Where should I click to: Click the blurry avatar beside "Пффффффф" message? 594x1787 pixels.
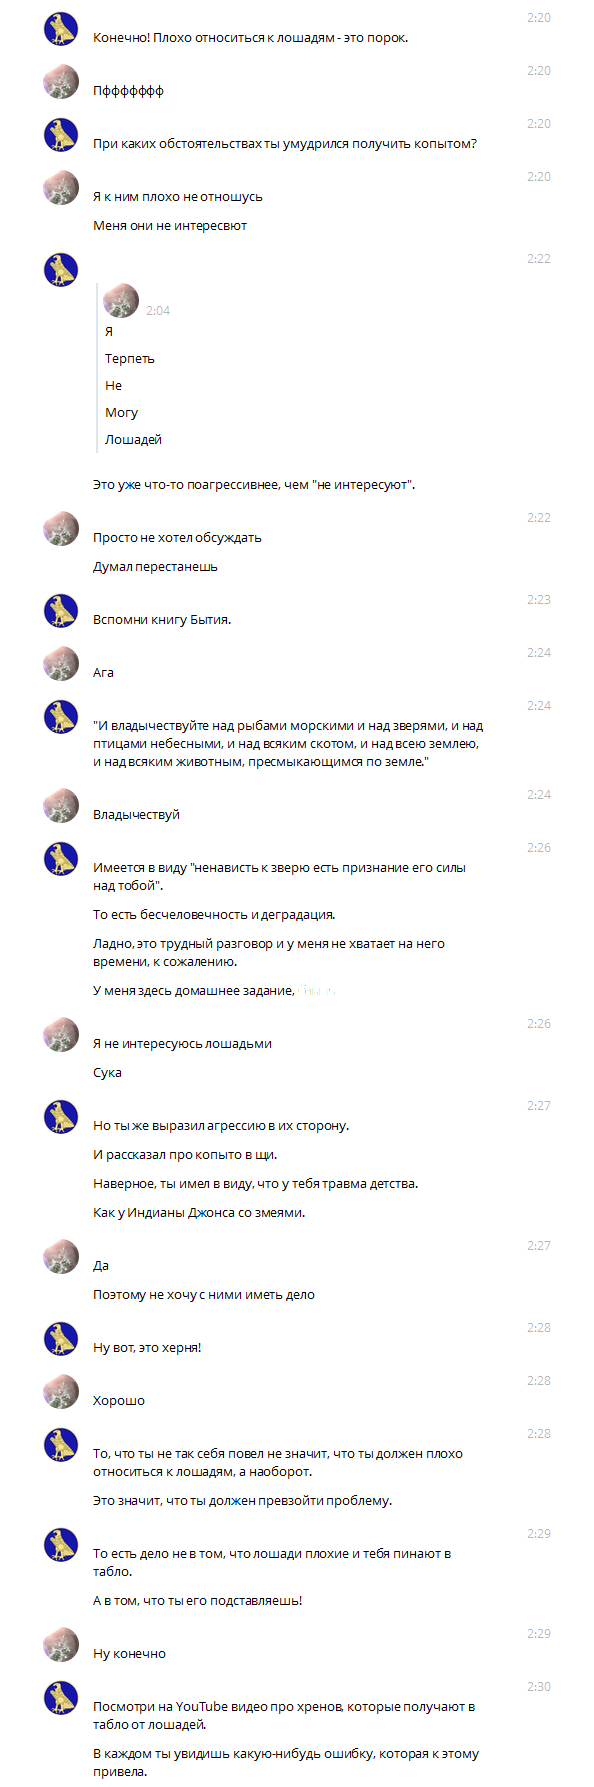[61, 82]
